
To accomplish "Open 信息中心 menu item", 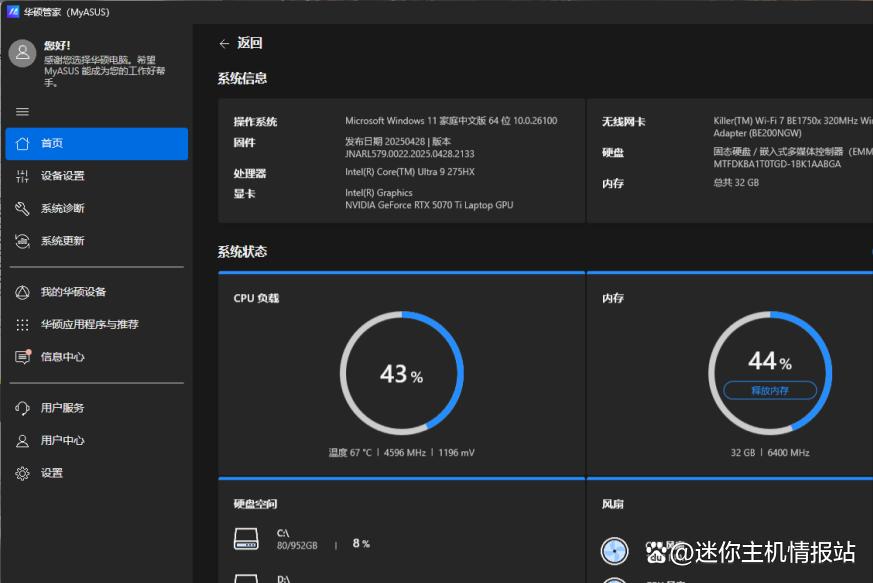I will [97, 357].
